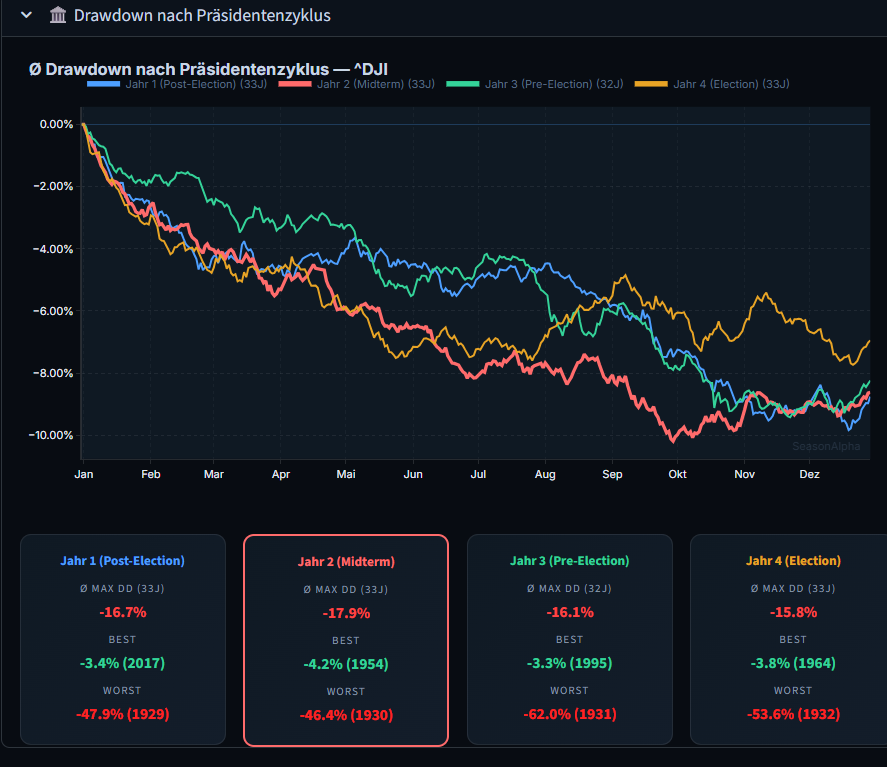Click the -16.1% max drawdown value

pyautogui.click(x=570, y=612)
